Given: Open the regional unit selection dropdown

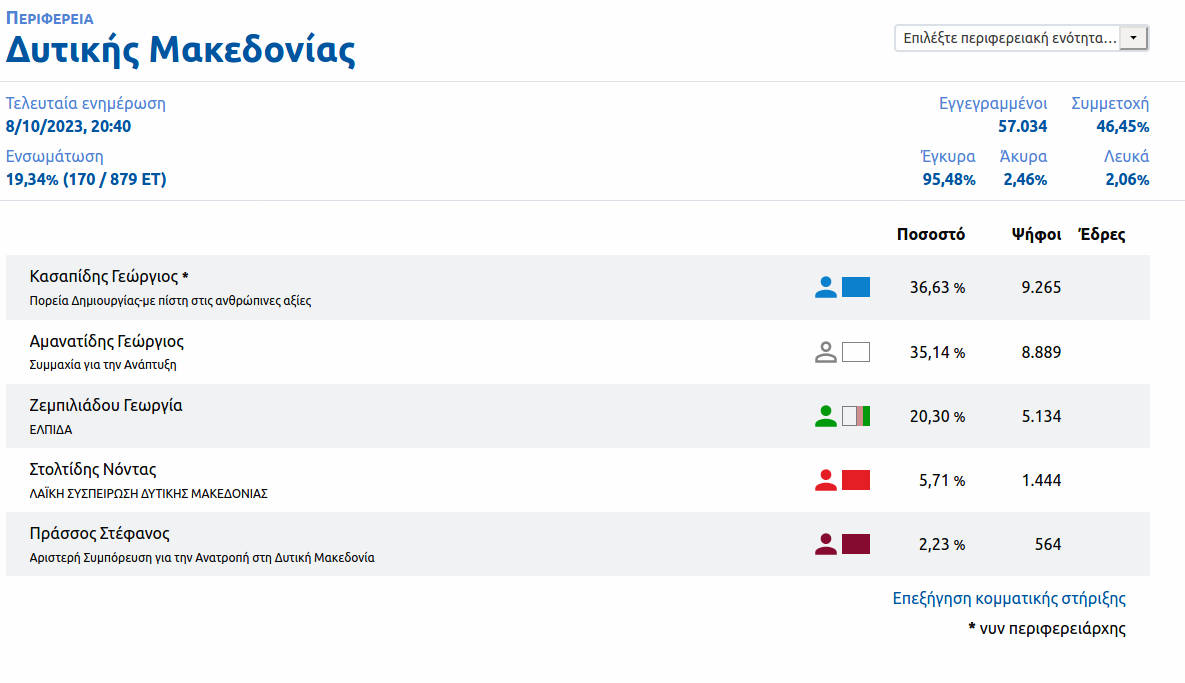Looking at the screenshot, I should click(1008, 38).
